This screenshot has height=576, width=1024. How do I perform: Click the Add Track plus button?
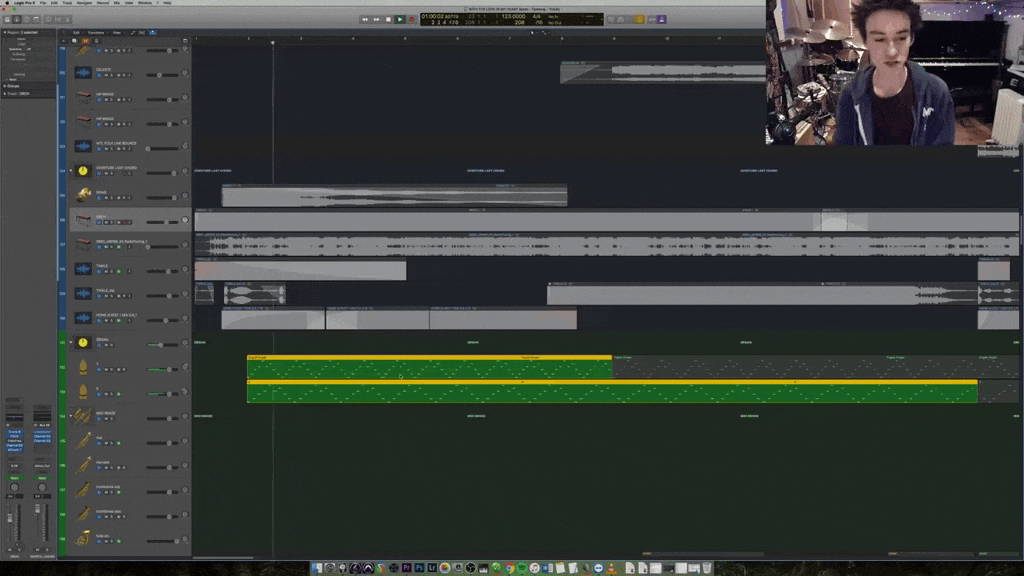click(64, 40)
